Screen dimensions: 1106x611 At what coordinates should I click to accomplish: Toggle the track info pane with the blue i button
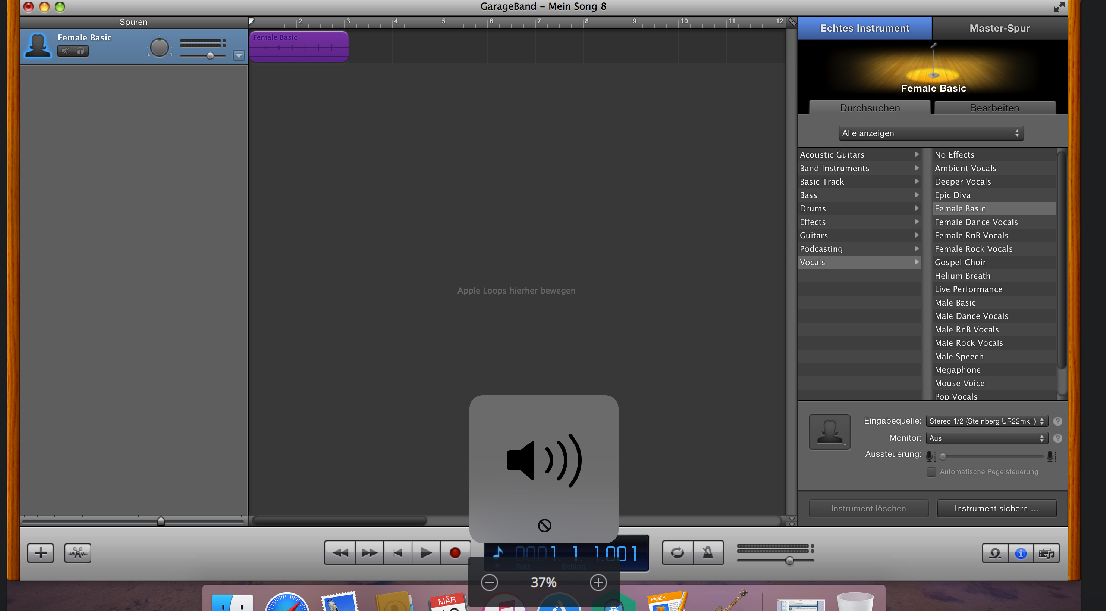click(x=1021, y=553)
